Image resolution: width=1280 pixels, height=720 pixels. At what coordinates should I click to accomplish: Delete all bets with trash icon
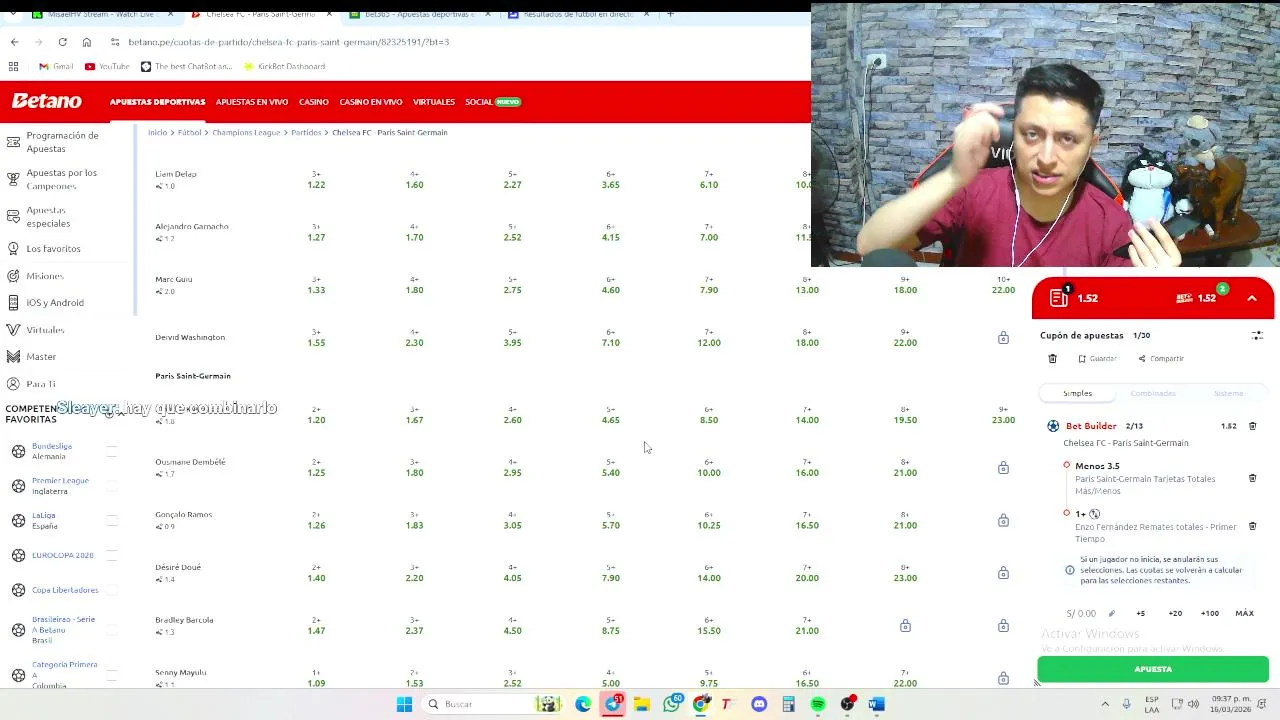1052,358
